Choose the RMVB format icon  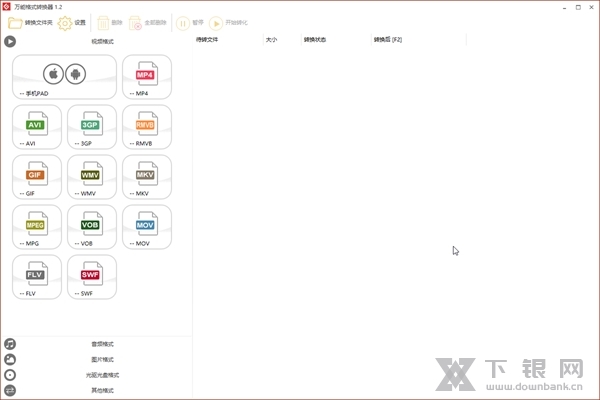[147, 127]
